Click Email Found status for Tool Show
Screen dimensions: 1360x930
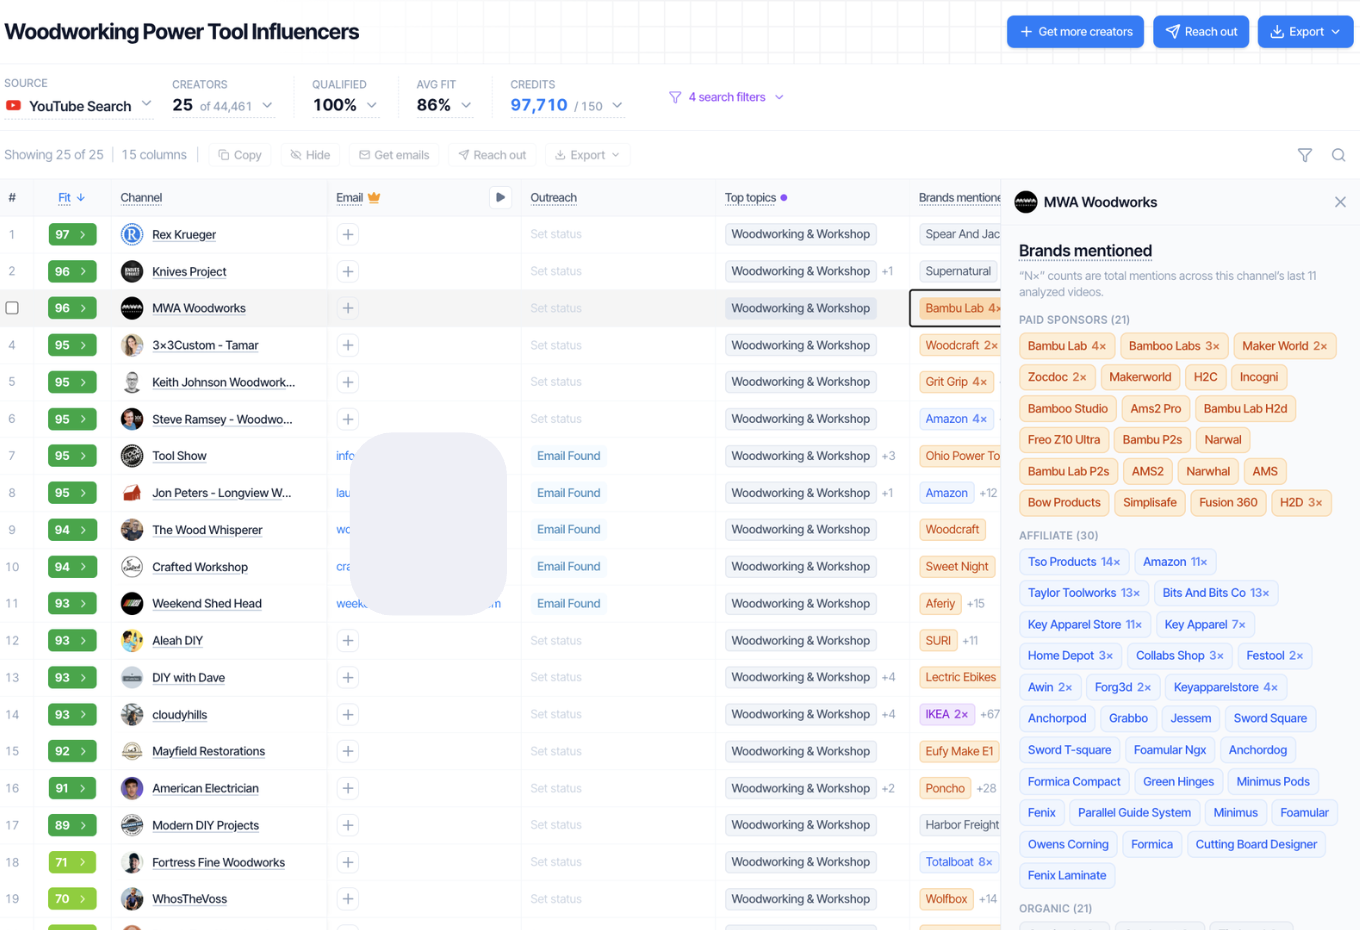click(x=569, y=456)
